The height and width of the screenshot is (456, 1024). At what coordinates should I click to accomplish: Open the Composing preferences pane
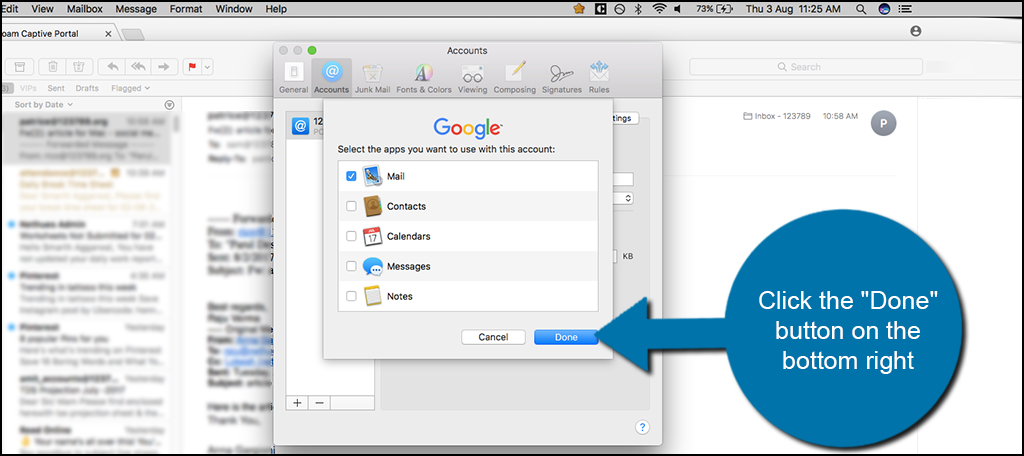click(515, 78)
